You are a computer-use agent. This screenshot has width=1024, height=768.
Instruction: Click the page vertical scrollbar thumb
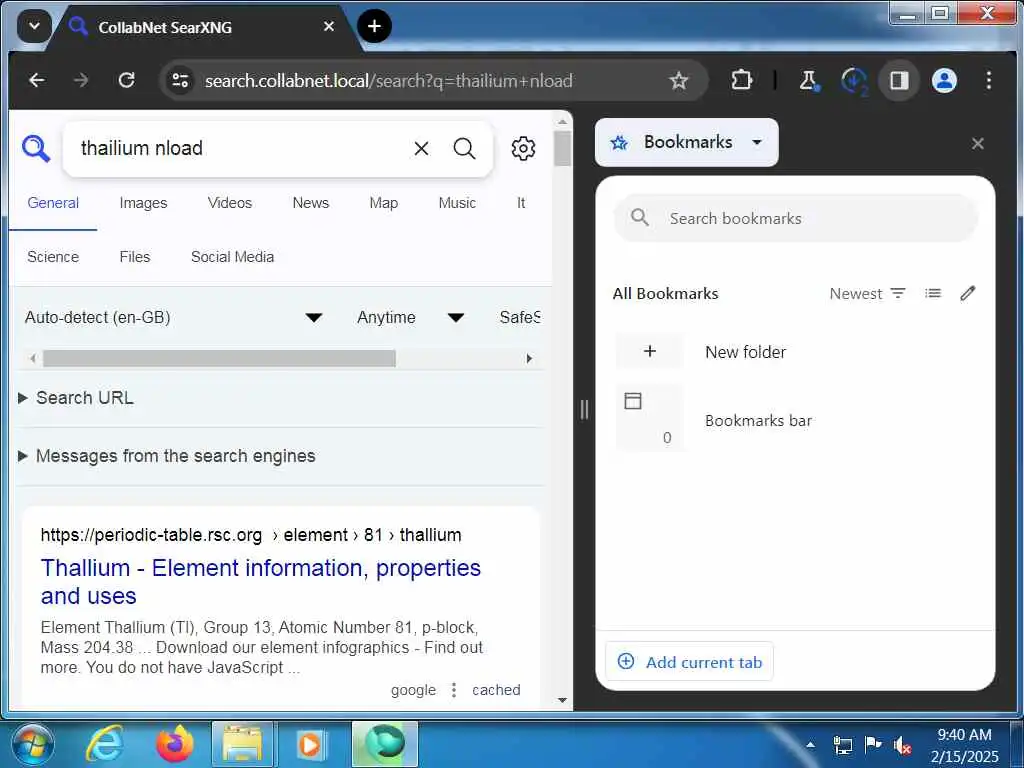pyautogui.click(x=562, y=148)
